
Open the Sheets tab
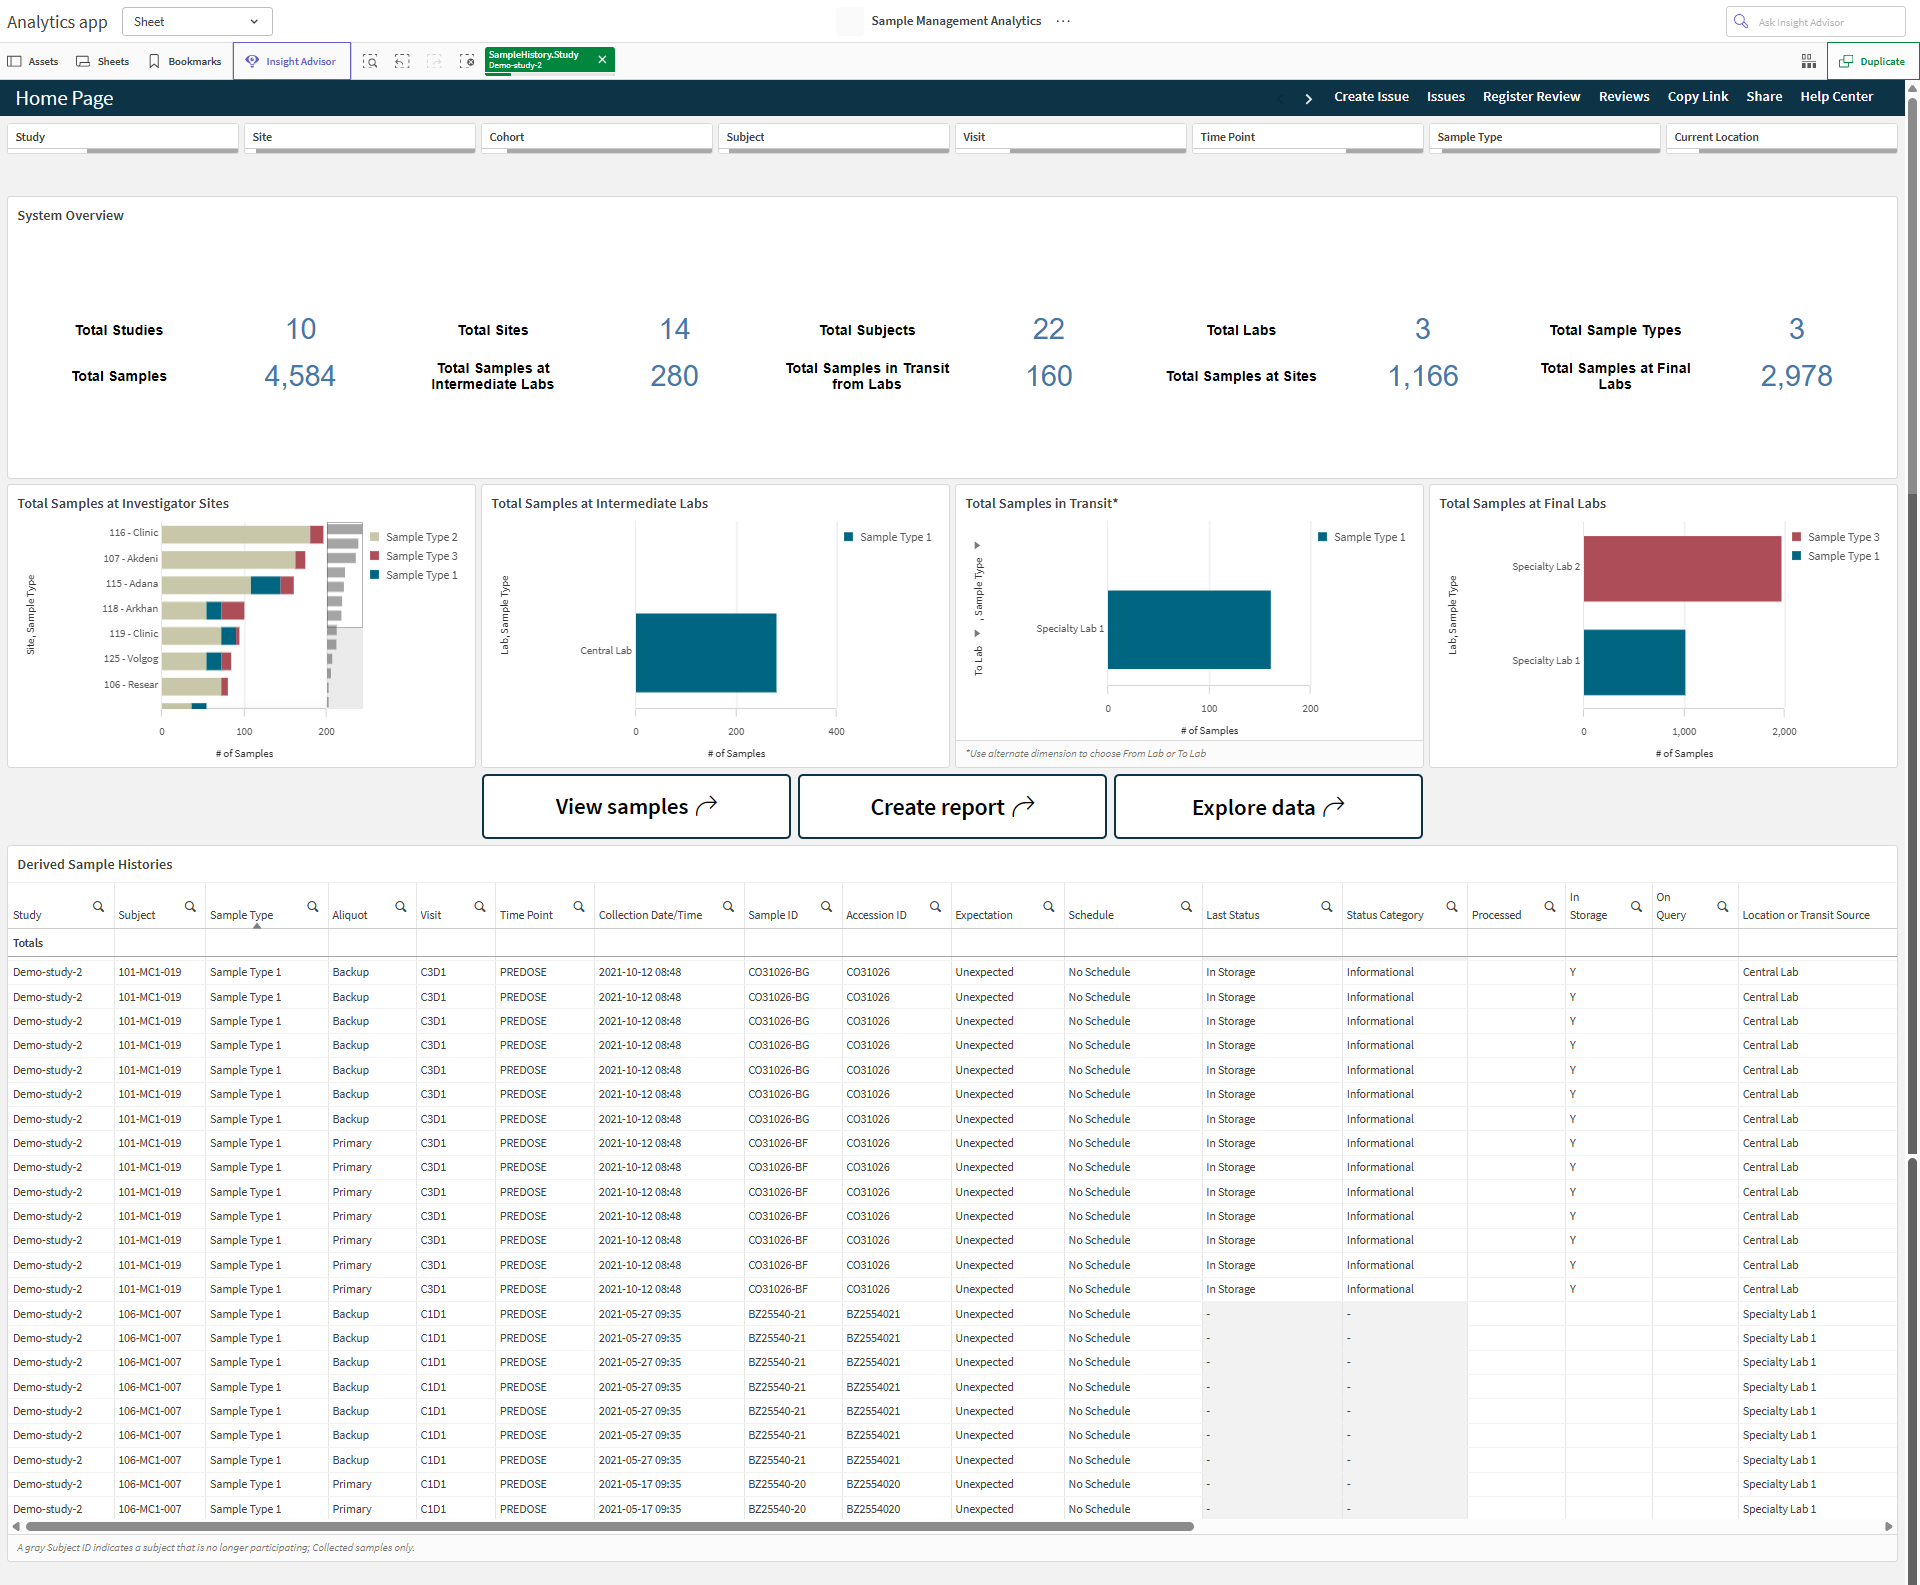[103, 61]
